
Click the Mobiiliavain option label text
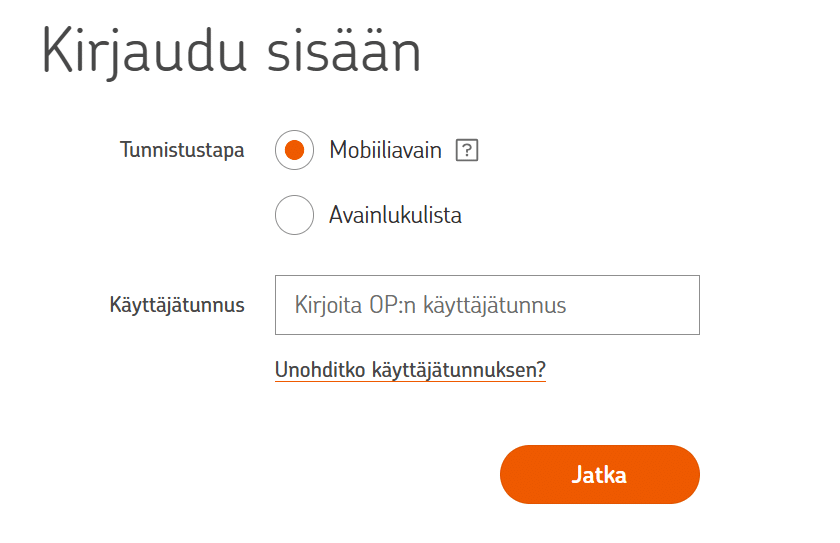(386, 151)
